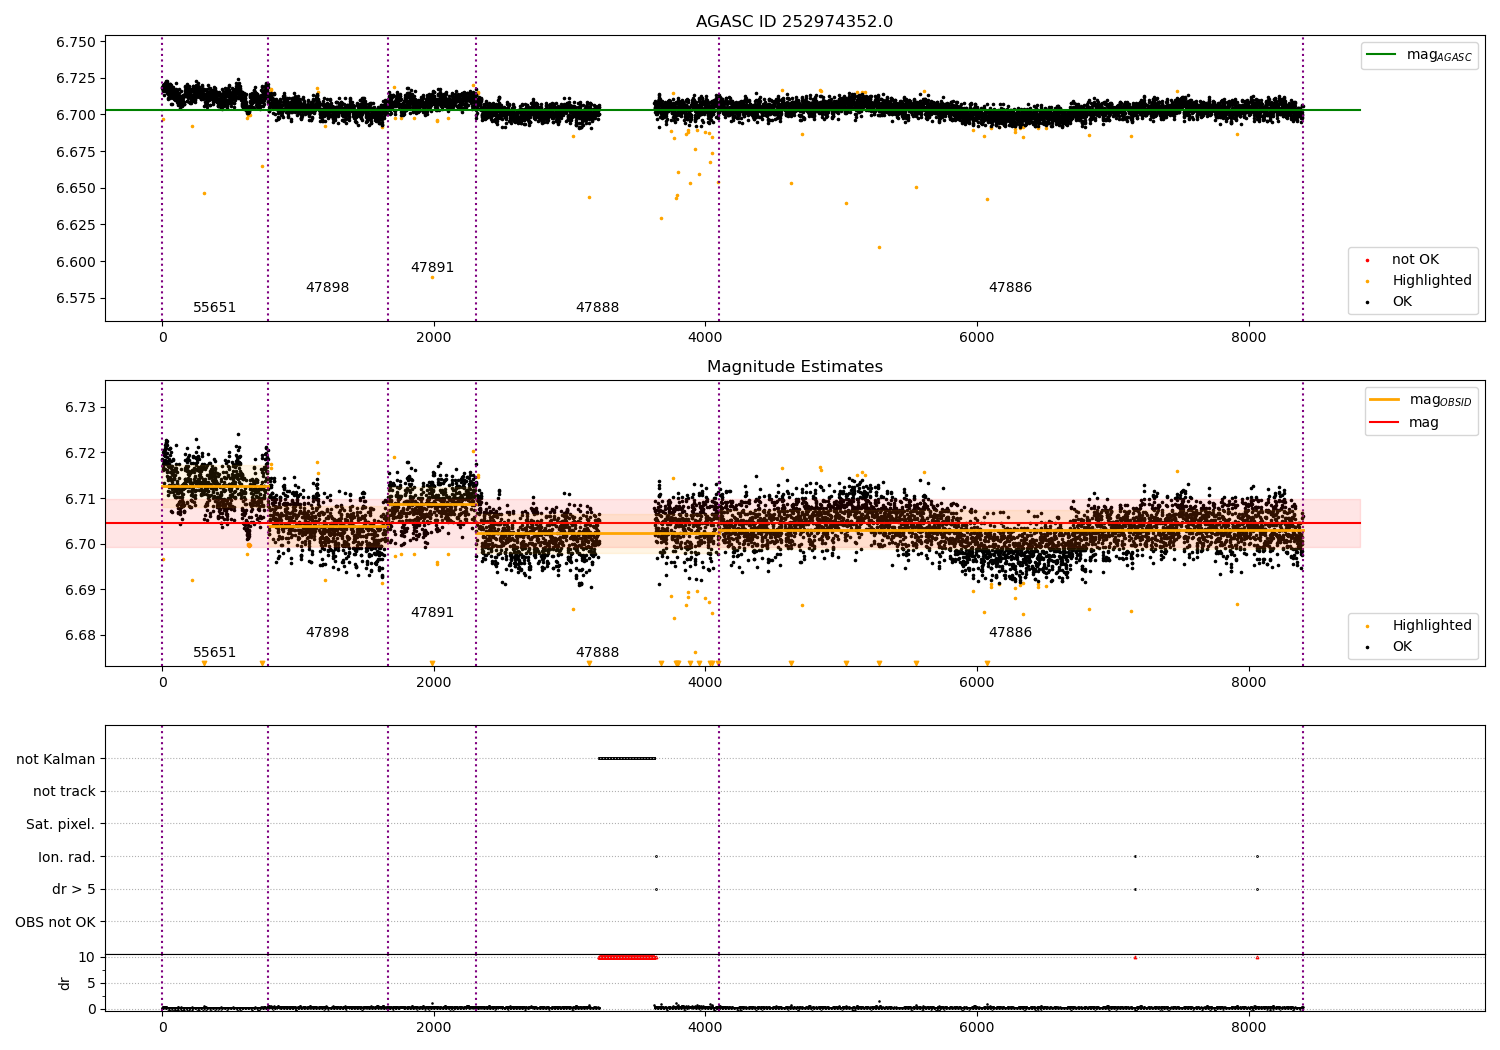Click OBSID label 47898 in the top panel

click(x=327, y=288)
